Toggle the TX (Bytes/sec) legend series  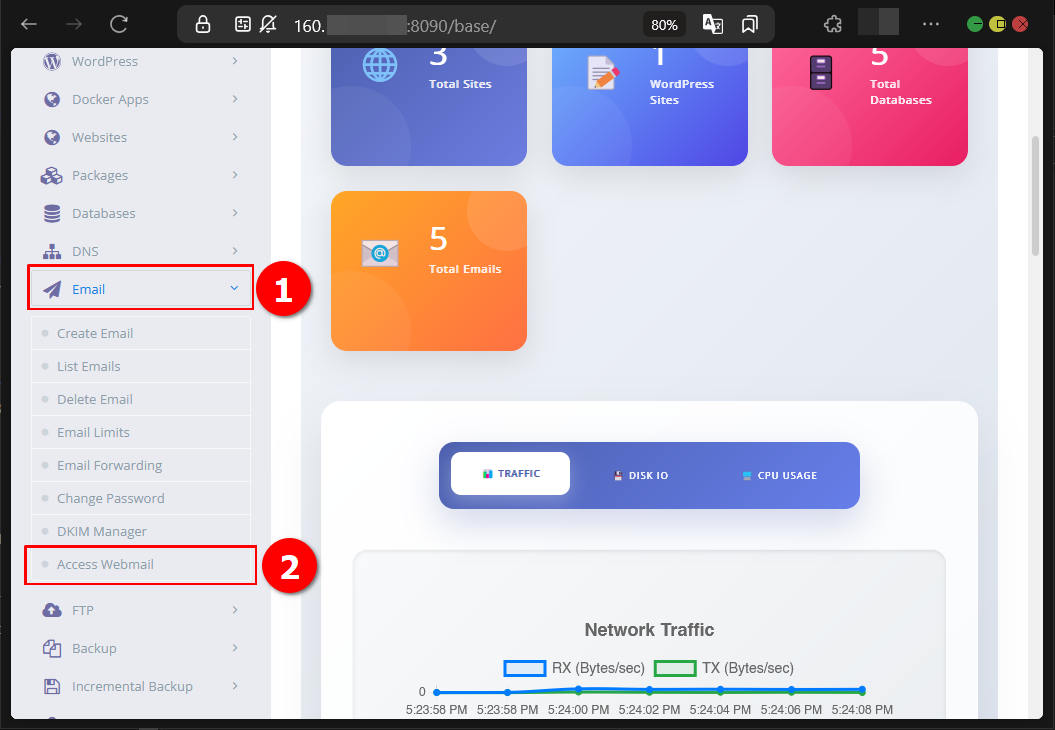724,668
